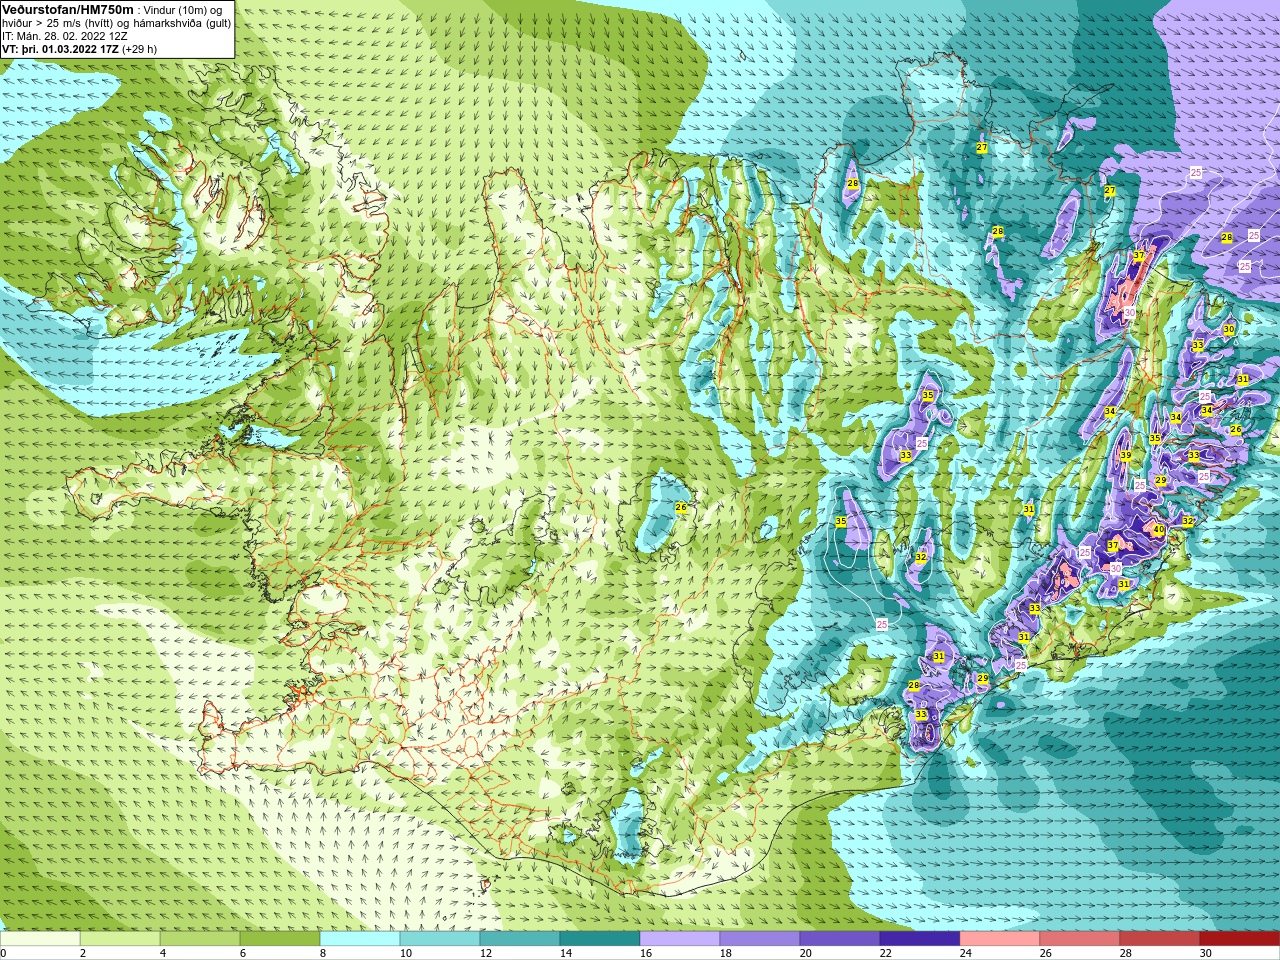The height and width of the screenshot is (960, 1280).
Task: Click the 14–16 m/s dark teal legend swatch
Action: 600,939
